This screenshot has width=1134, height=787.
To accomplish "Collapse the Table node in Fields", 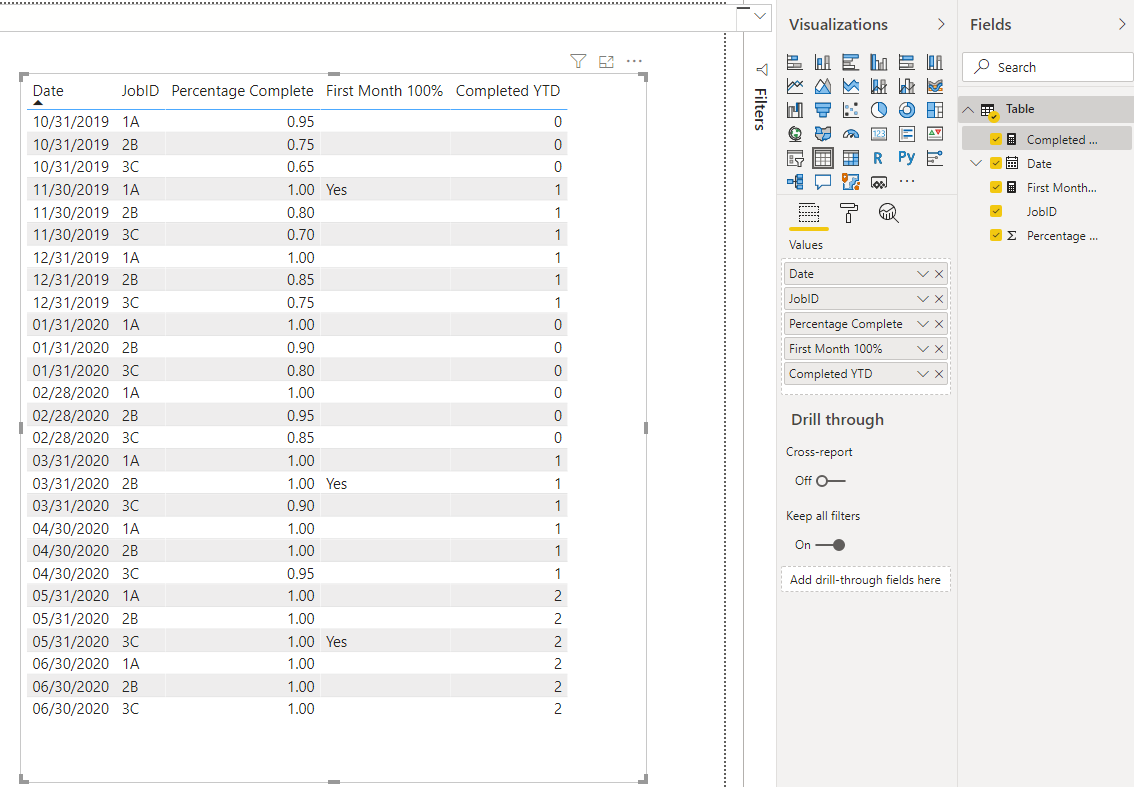I will click(968, 109).
